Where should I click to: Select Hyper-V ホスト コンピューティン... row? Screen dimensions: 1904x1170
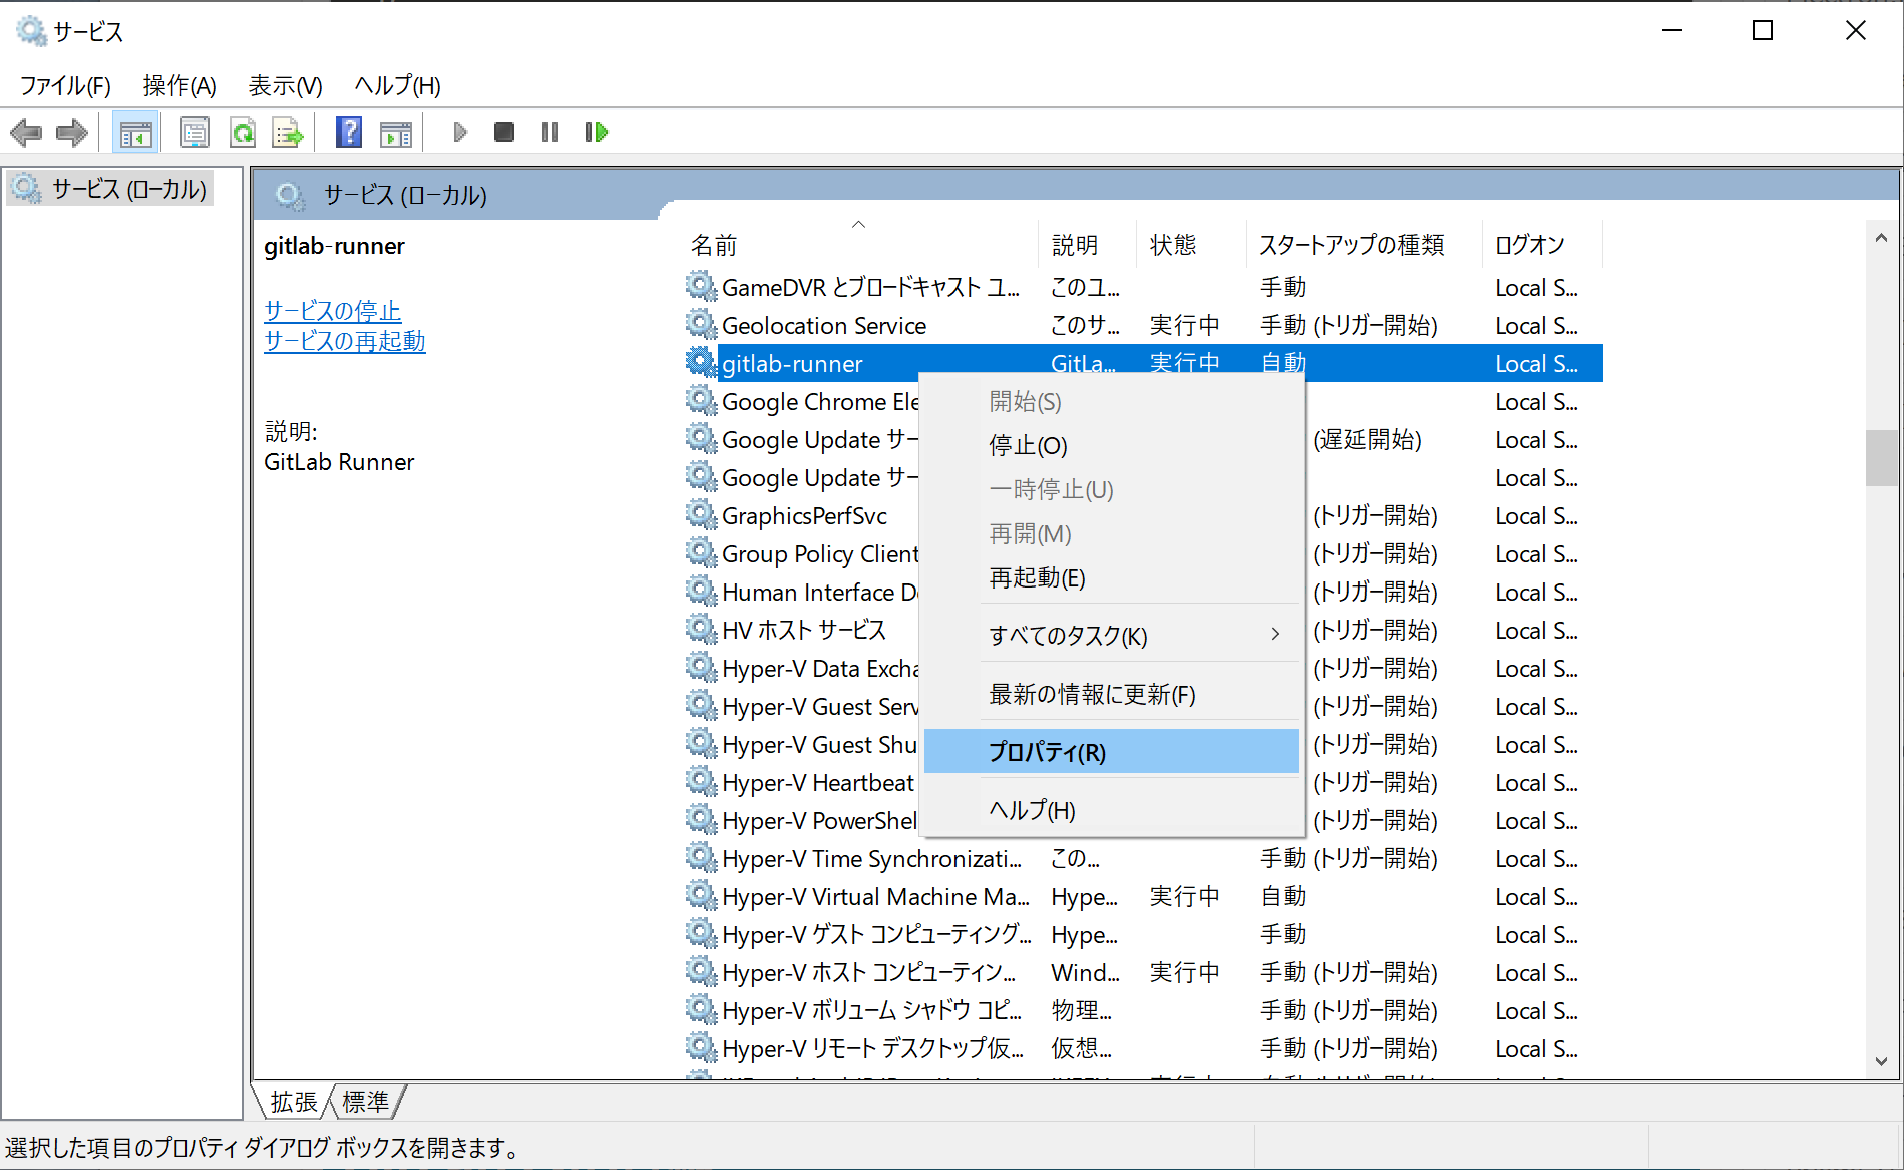pyautogui.click(x=1144, y=972)
